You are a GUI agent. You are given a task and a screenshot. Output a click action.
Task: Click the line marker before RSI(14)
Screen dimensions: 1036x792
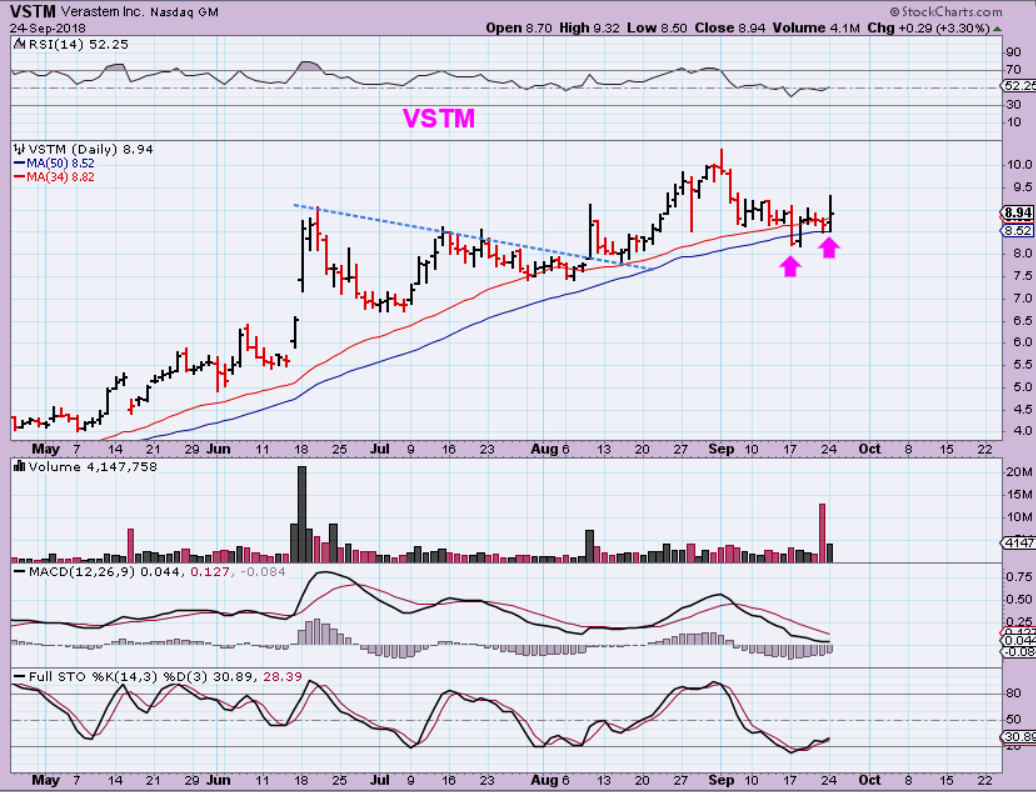(x=19, y=45)
